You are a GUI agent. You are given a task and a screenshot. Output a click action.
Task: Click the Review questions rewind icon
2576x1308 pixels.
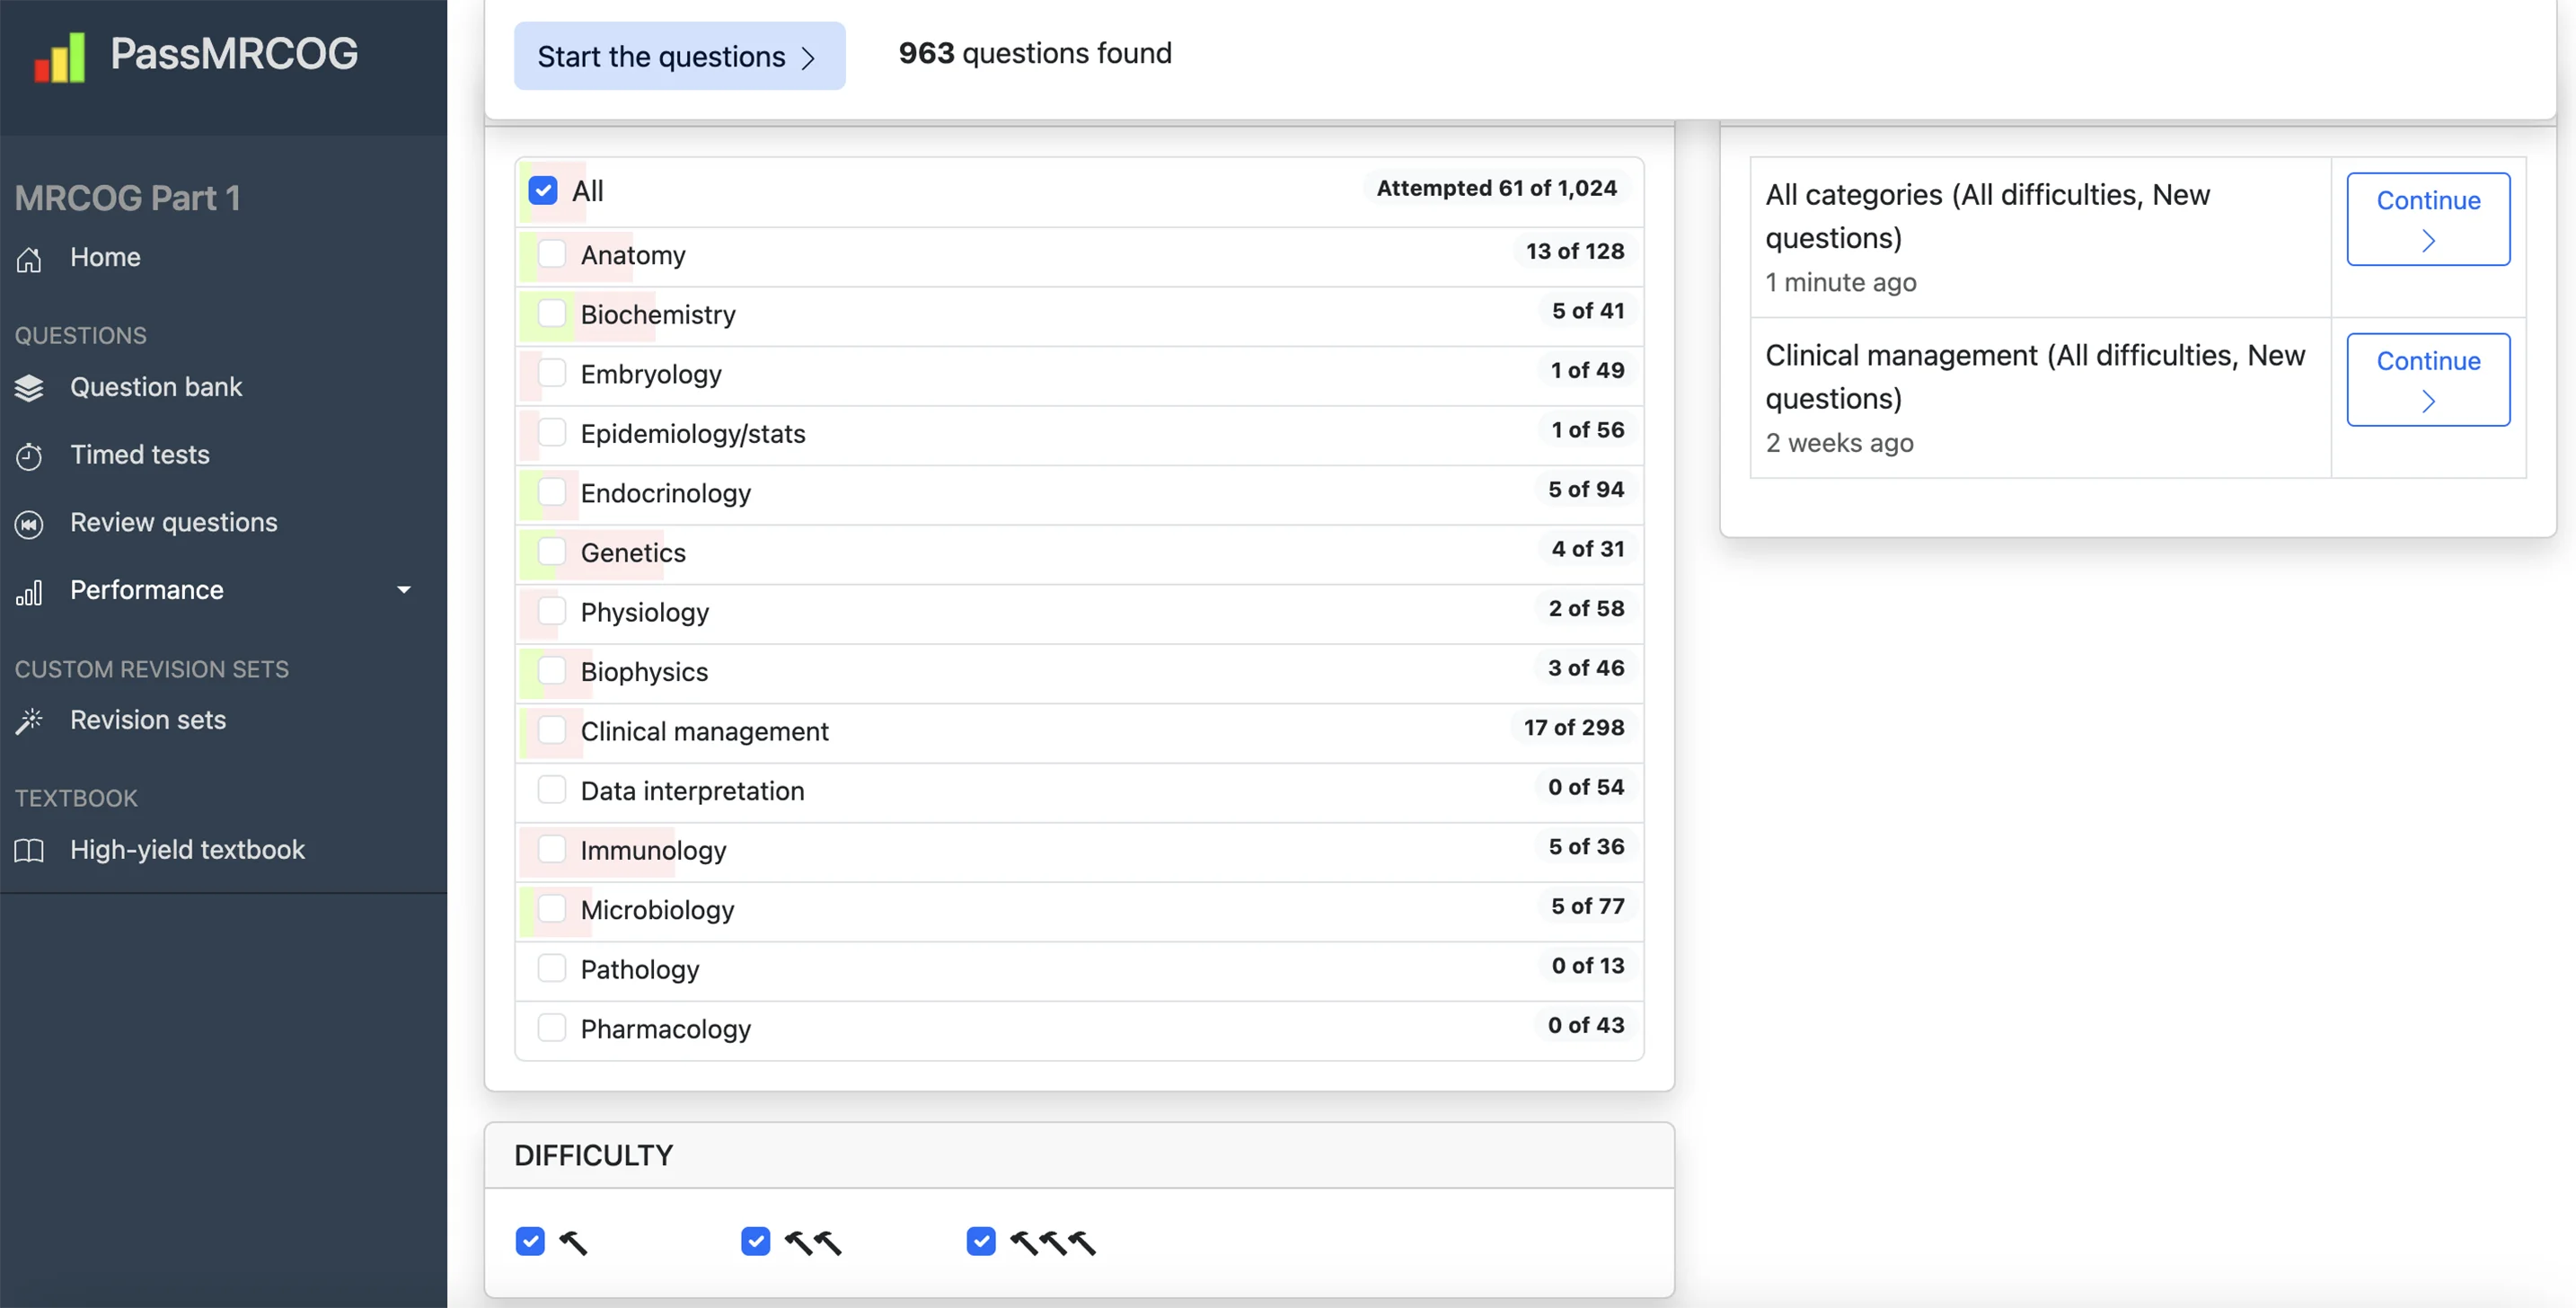29,524
